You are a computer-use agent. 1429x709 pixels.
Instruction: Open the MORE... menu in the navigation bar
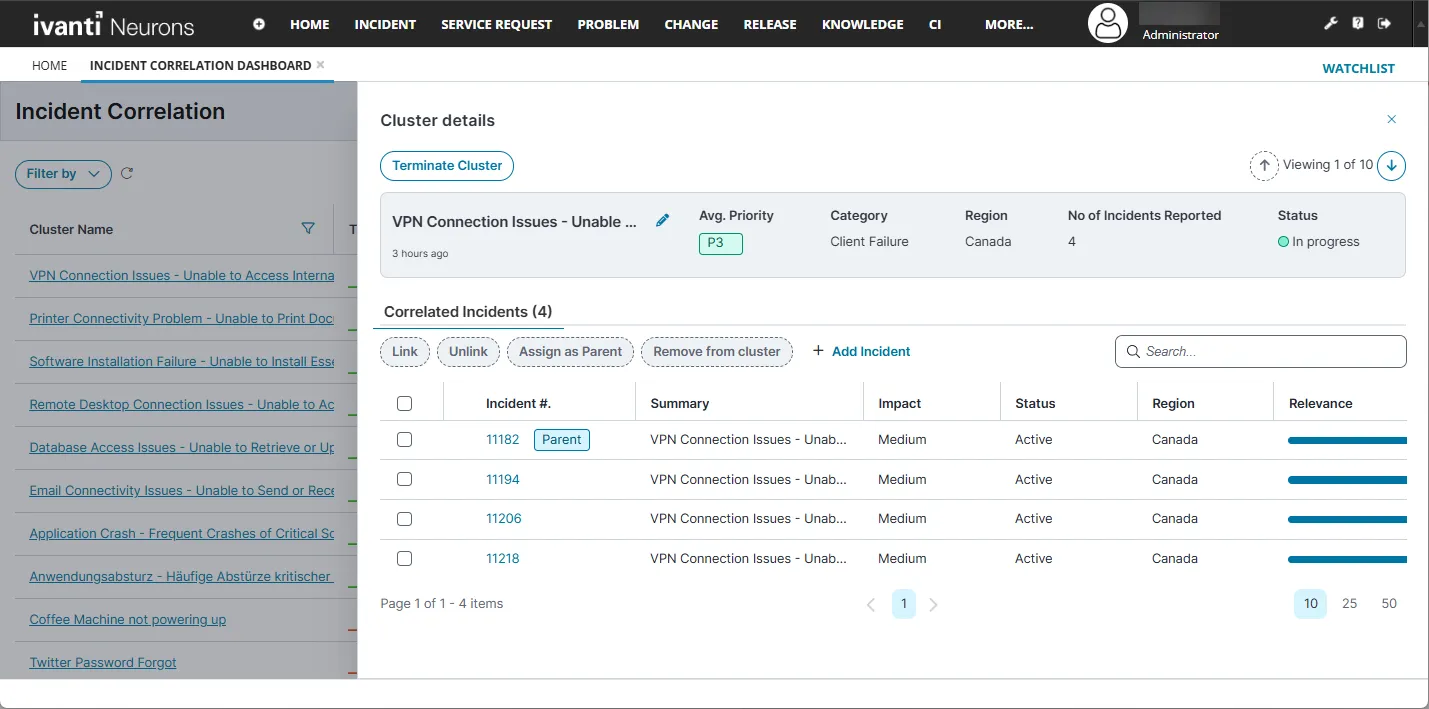1009,24
